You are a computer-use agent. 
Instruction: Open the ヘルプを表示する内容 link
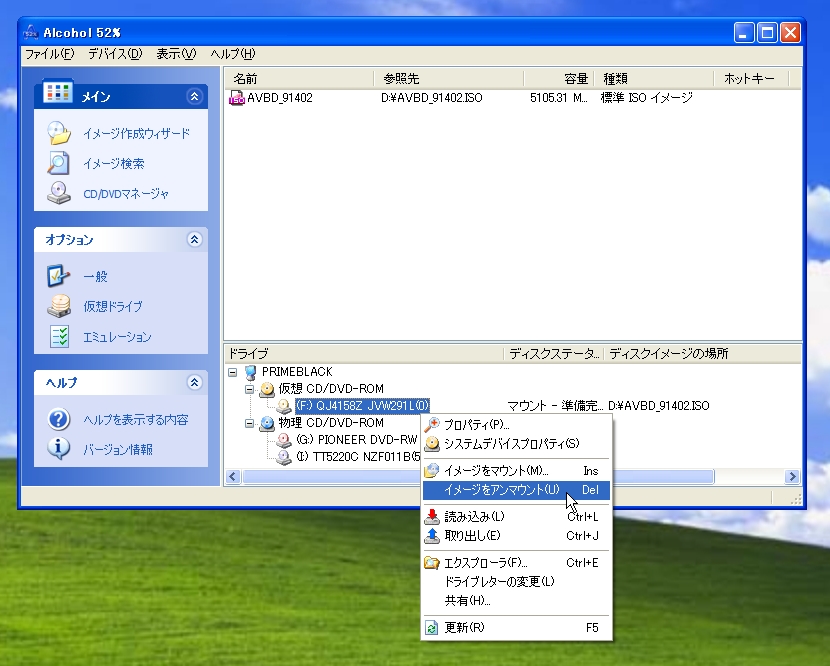click(136, 420)
